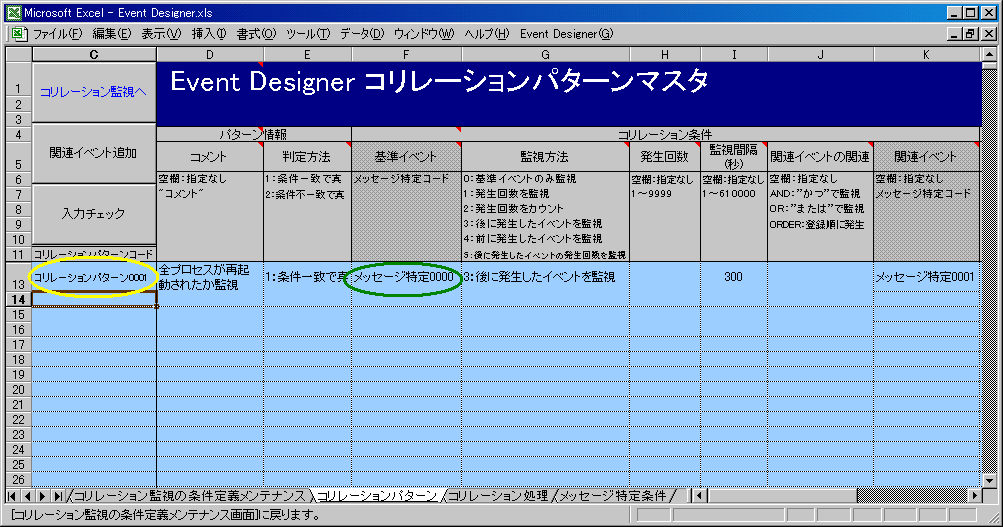Click next sheet tab navigation arrow
The width and height of the screenshot is (1003, 527).
coord(42,496)
